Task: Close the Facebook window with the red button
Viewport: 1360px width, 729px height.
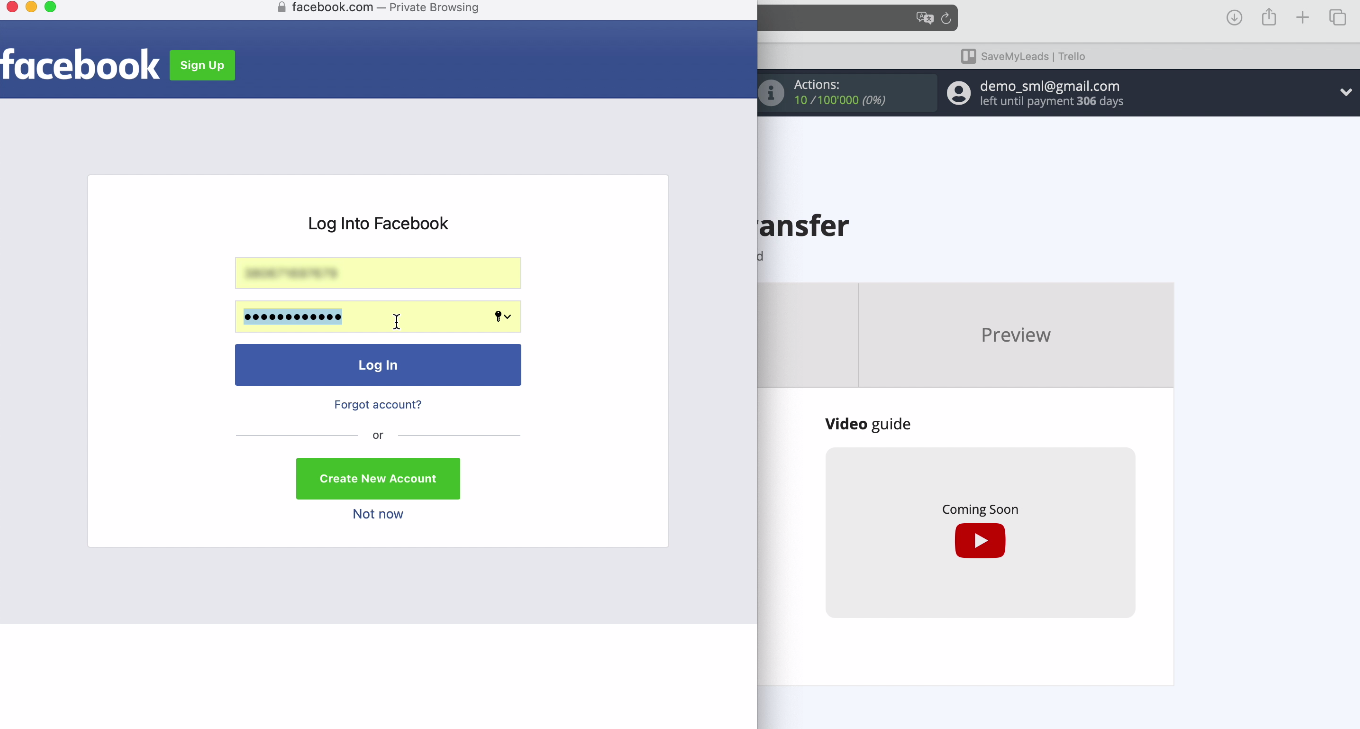Action: (x=13, y=7)
